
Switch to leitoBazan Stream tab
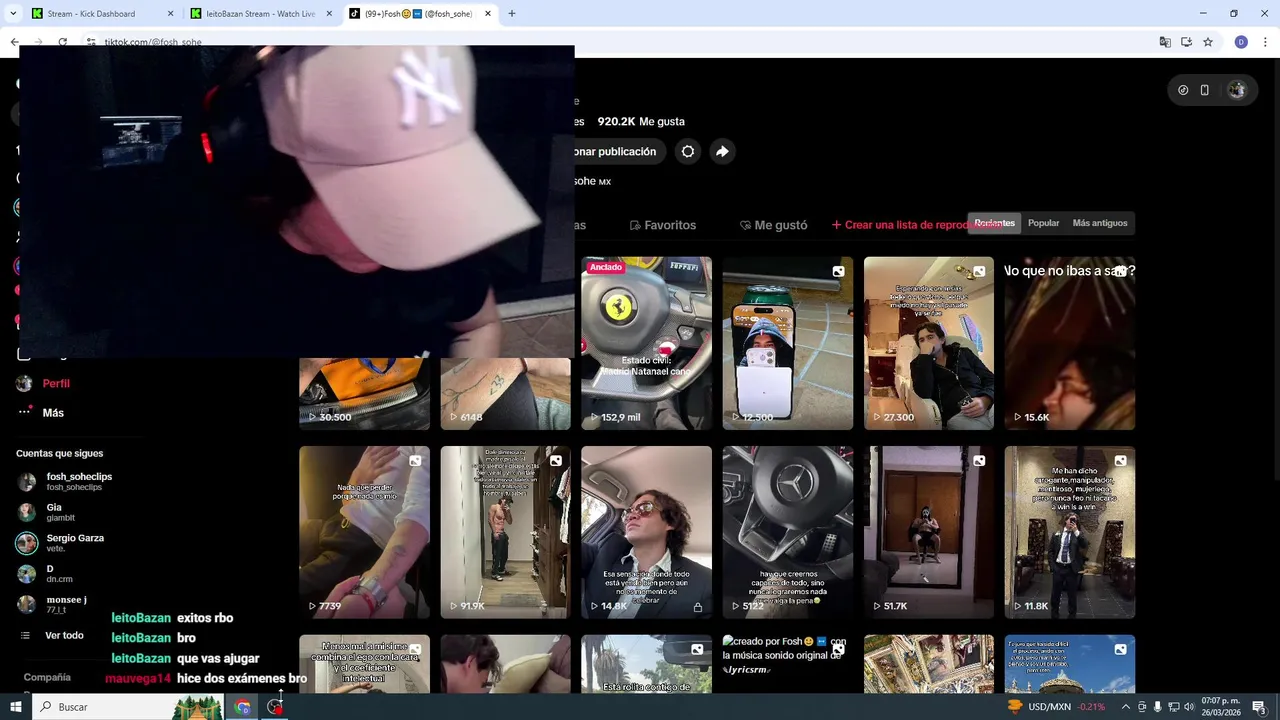point(262,14)
